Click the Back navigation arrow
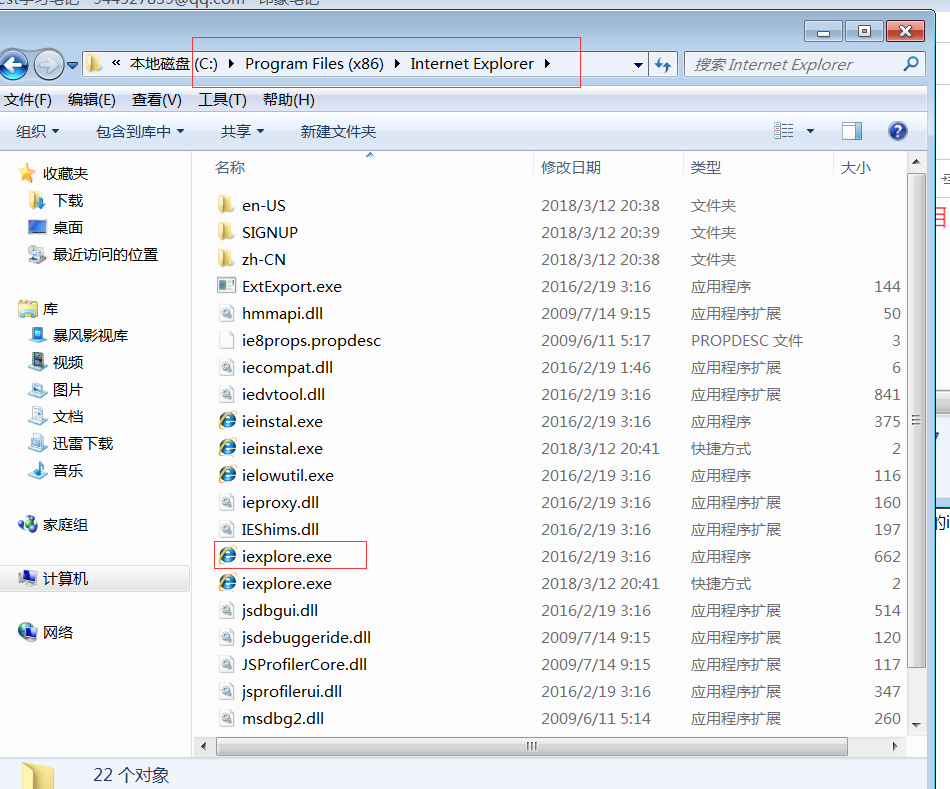This screenshot has height=789, width=950. [x=13, y=64]
